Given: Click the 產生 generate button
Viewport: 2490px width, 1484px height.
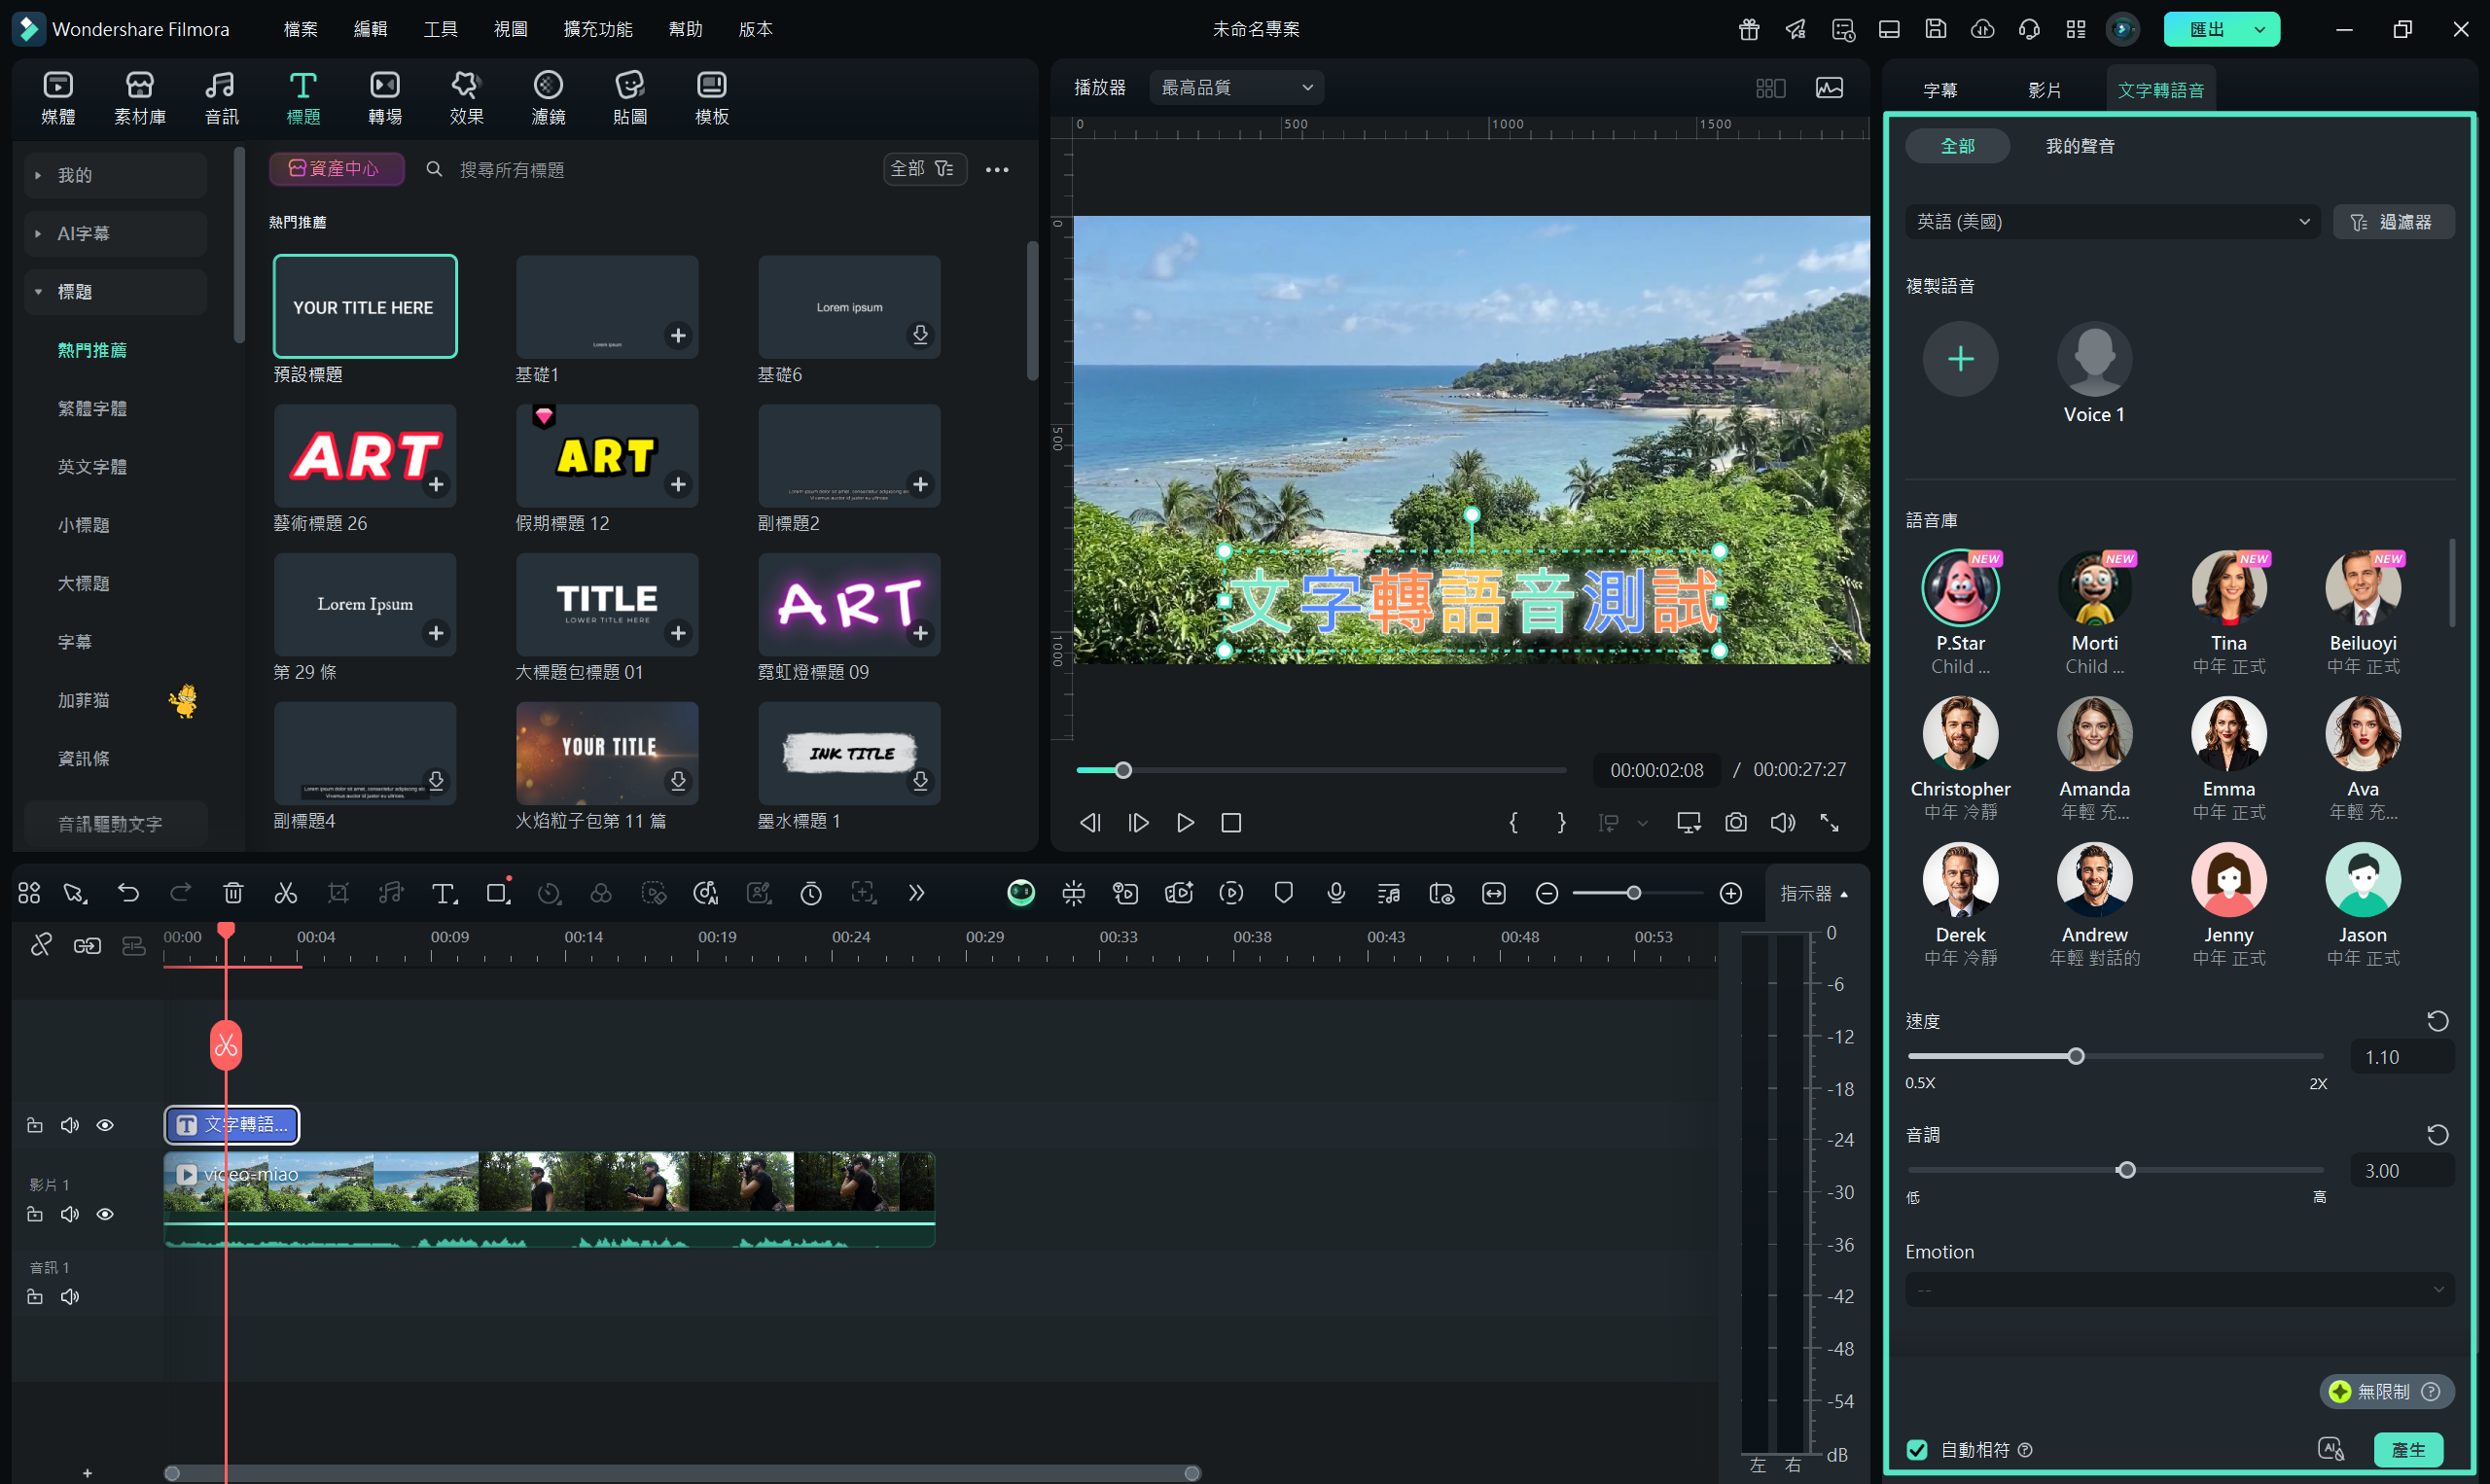Looking at the screenshot, I should point(2408,1450).
